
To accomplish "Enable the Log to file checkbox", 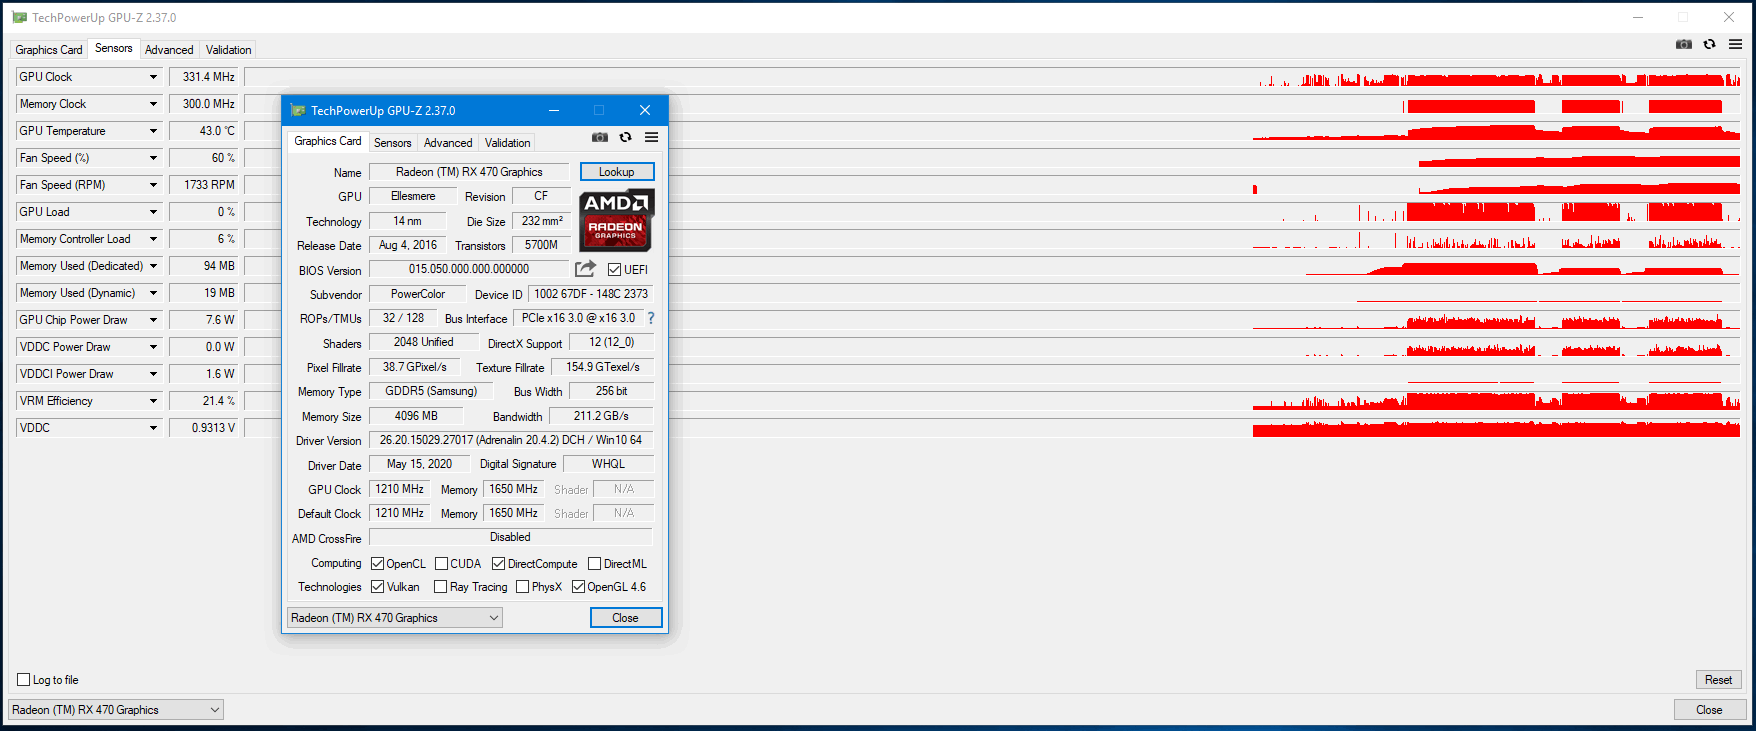I will tap(23, 680).
